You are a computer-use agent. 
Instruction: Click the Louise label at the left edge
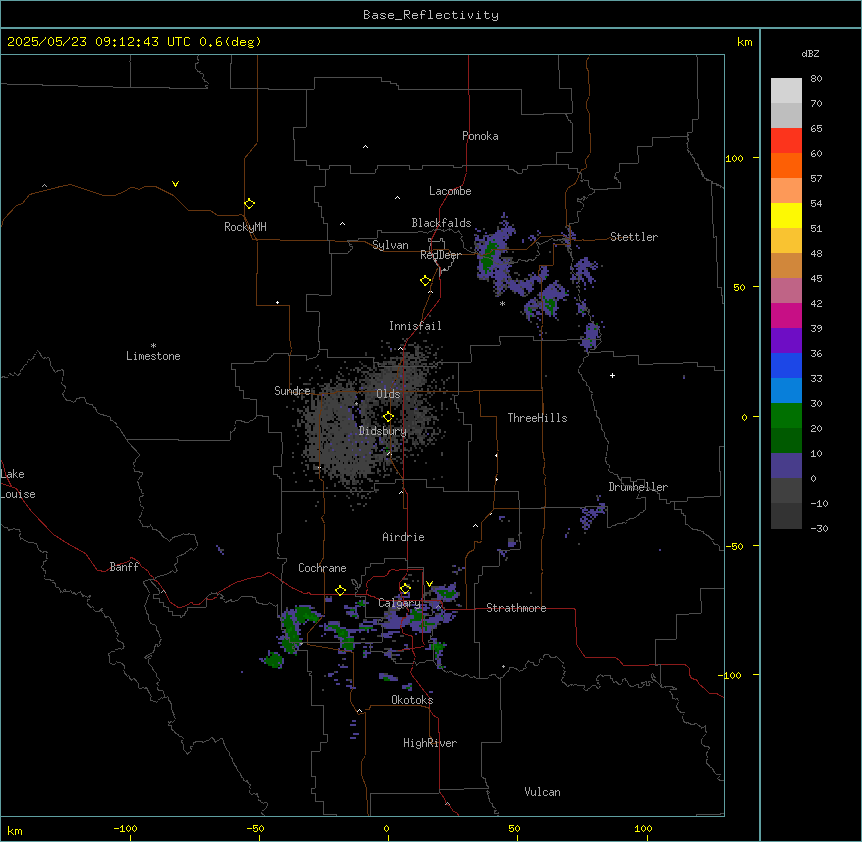tap(18, 494)
